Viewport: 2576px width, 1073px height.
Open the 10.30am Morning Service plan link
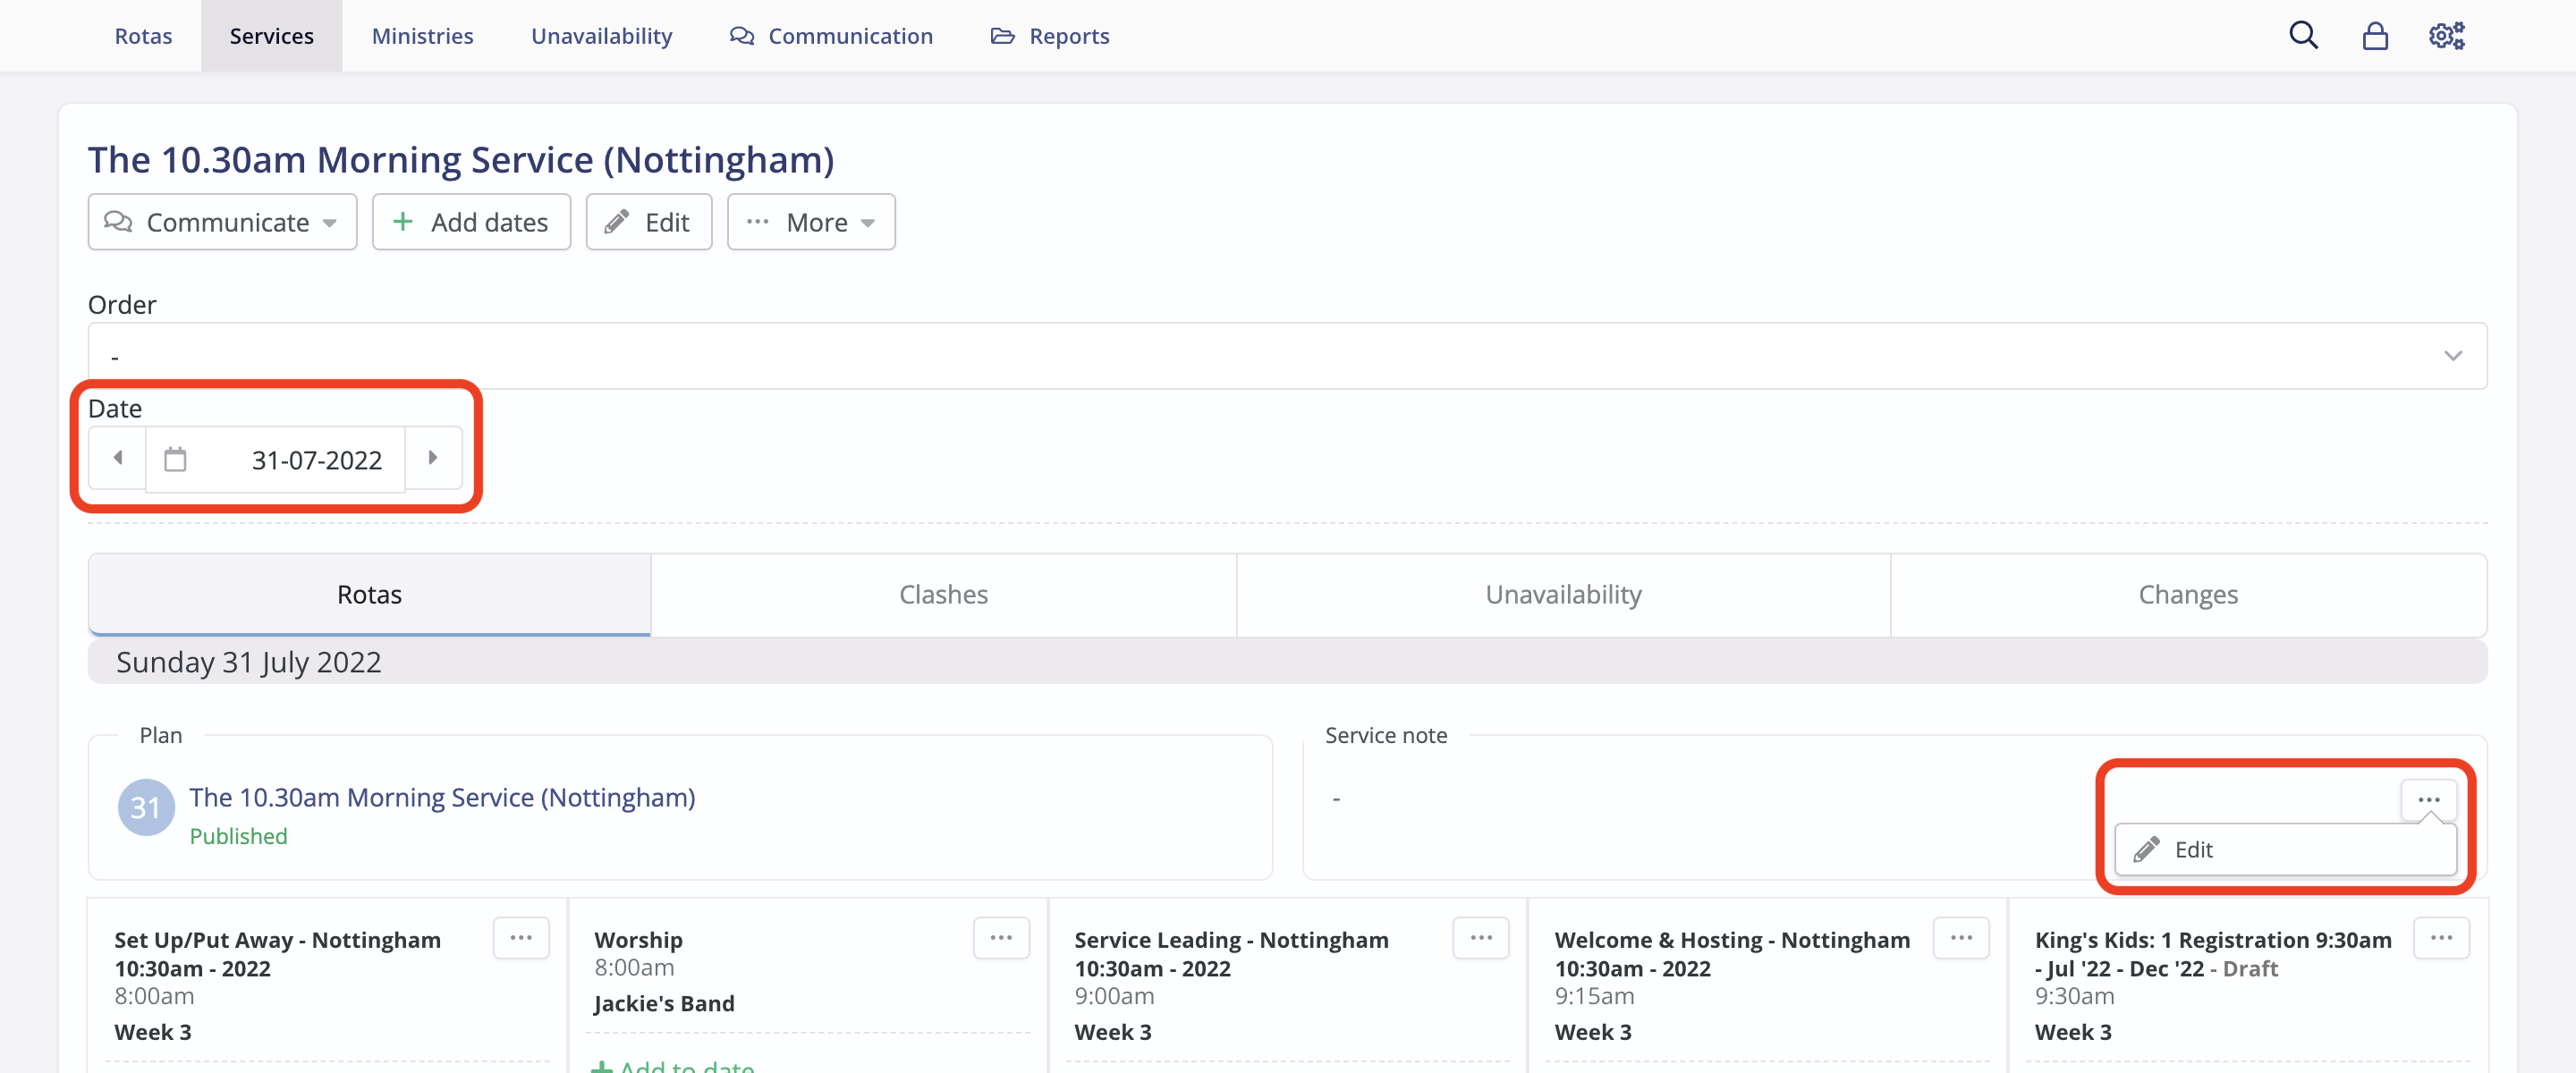[442, 797]
